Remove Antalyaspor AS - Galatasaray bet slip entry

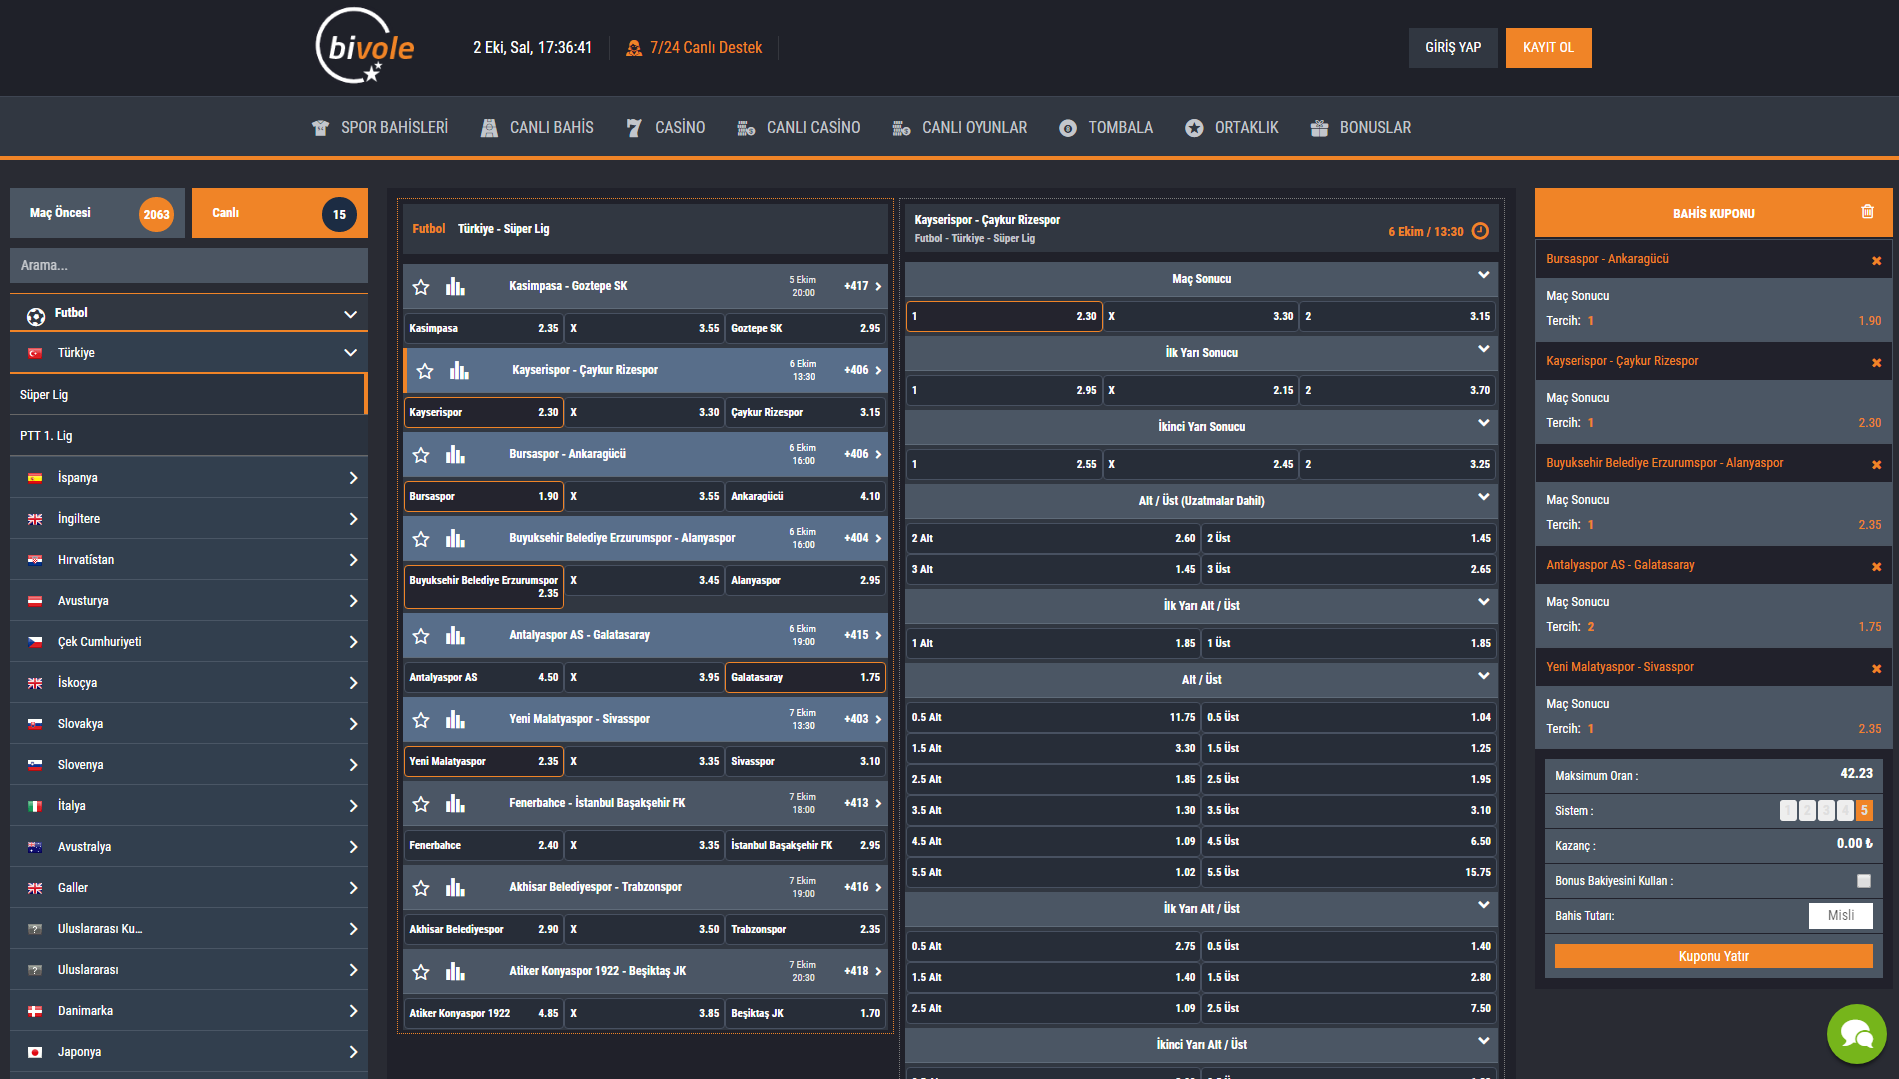[1876, 567]
